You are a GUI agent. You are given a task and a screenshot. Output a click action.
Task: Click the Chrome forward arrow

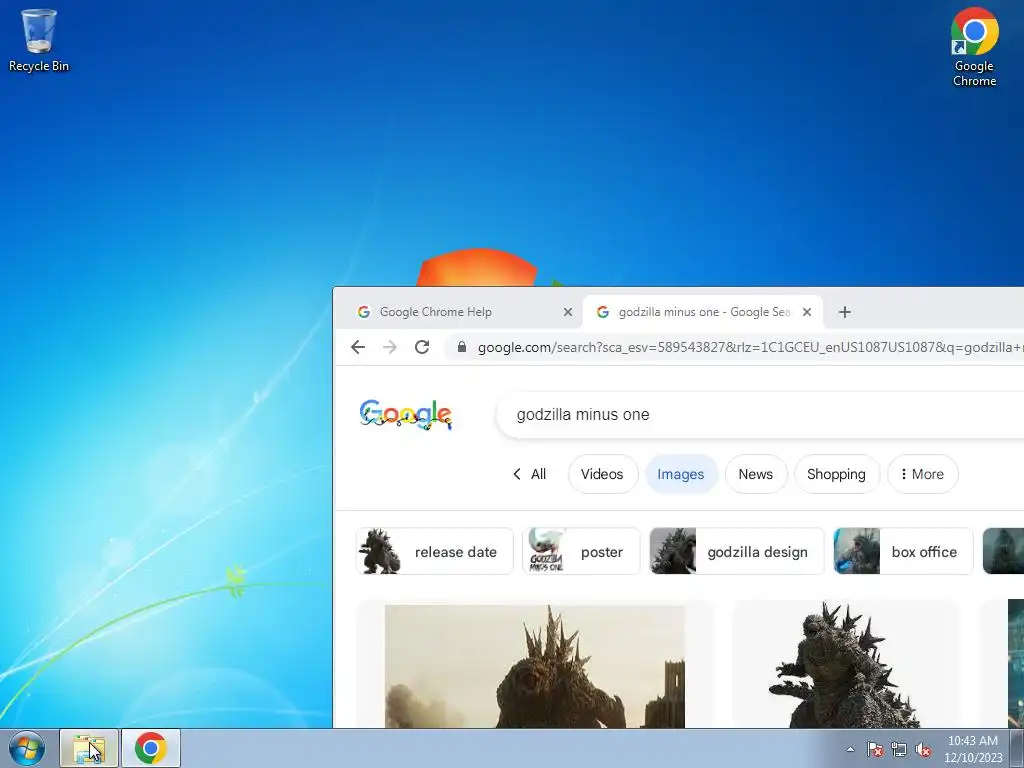coord(390,347)
